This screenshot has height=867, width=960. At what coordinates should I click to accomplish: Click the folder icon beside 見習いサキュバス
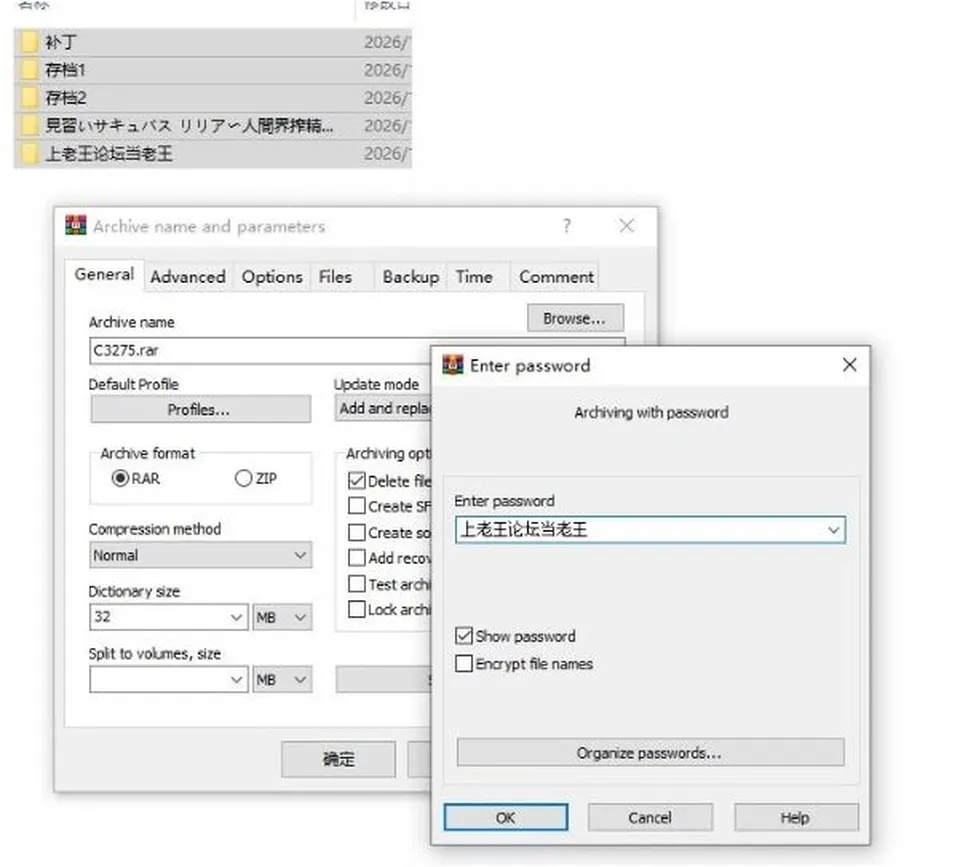29,126
